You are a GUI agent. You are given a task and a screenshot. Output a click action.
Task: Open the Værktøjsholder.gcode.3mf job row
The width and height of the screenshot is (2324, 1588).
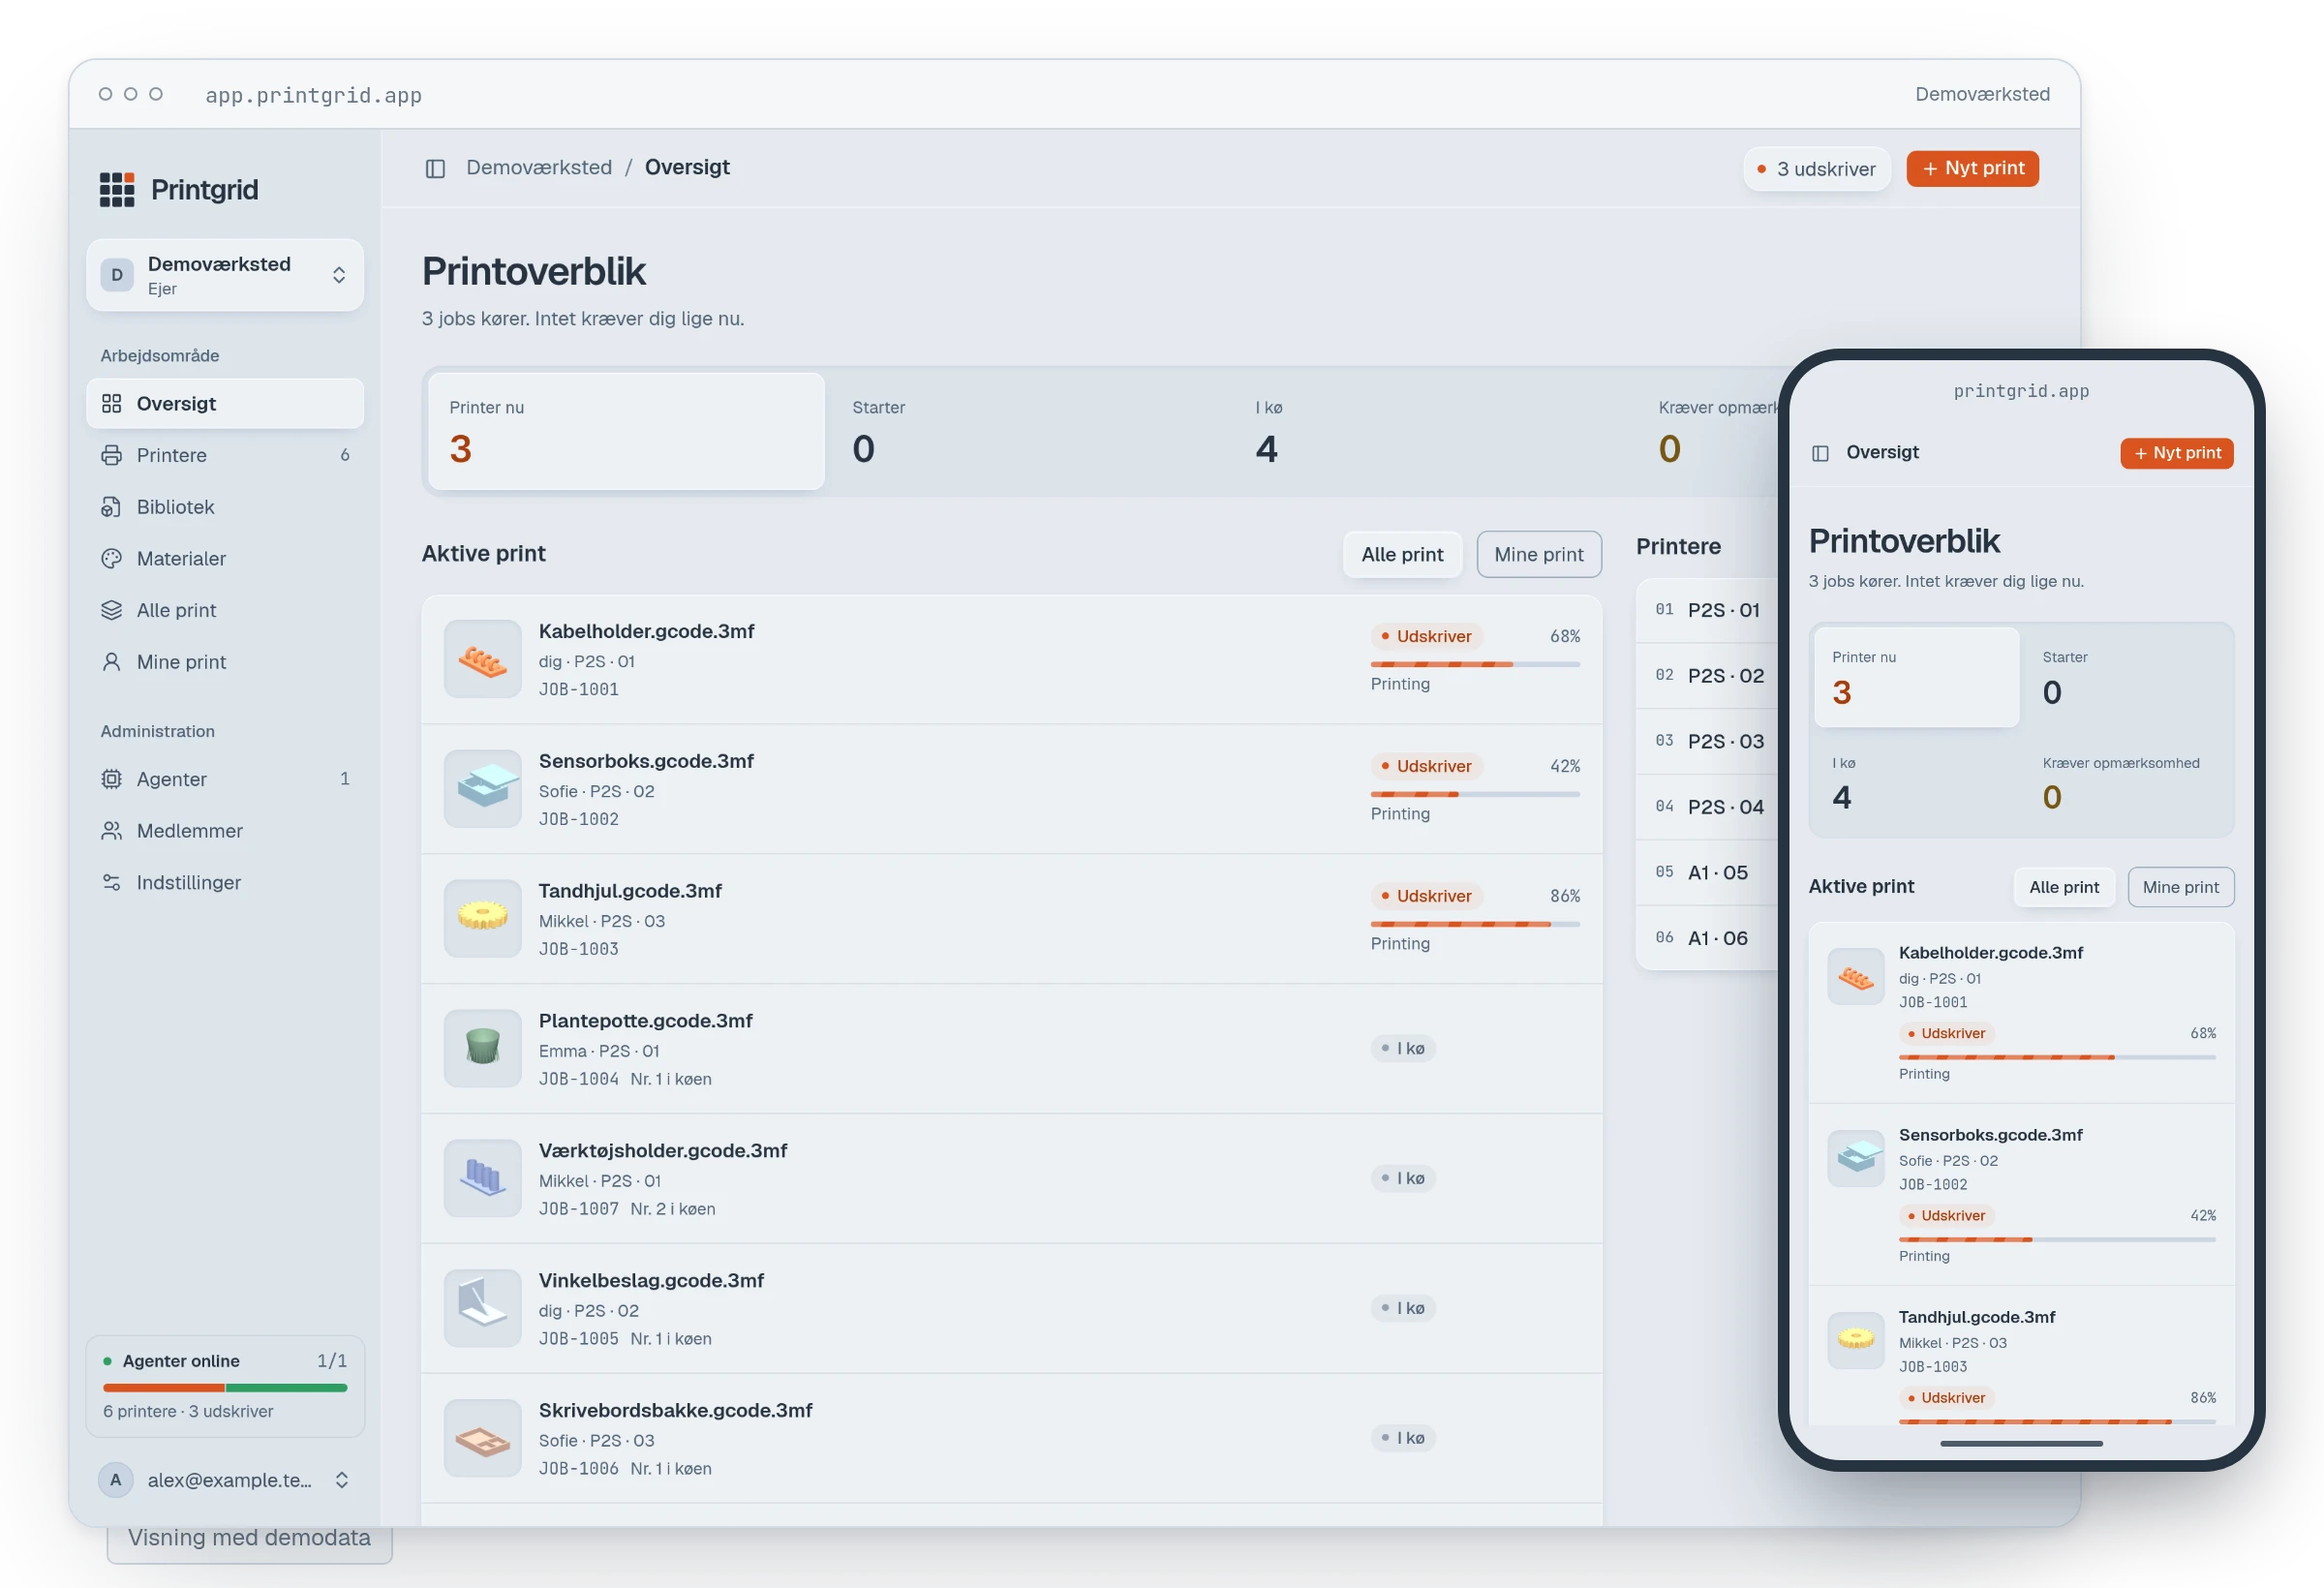click(x=1012, y=1179)
